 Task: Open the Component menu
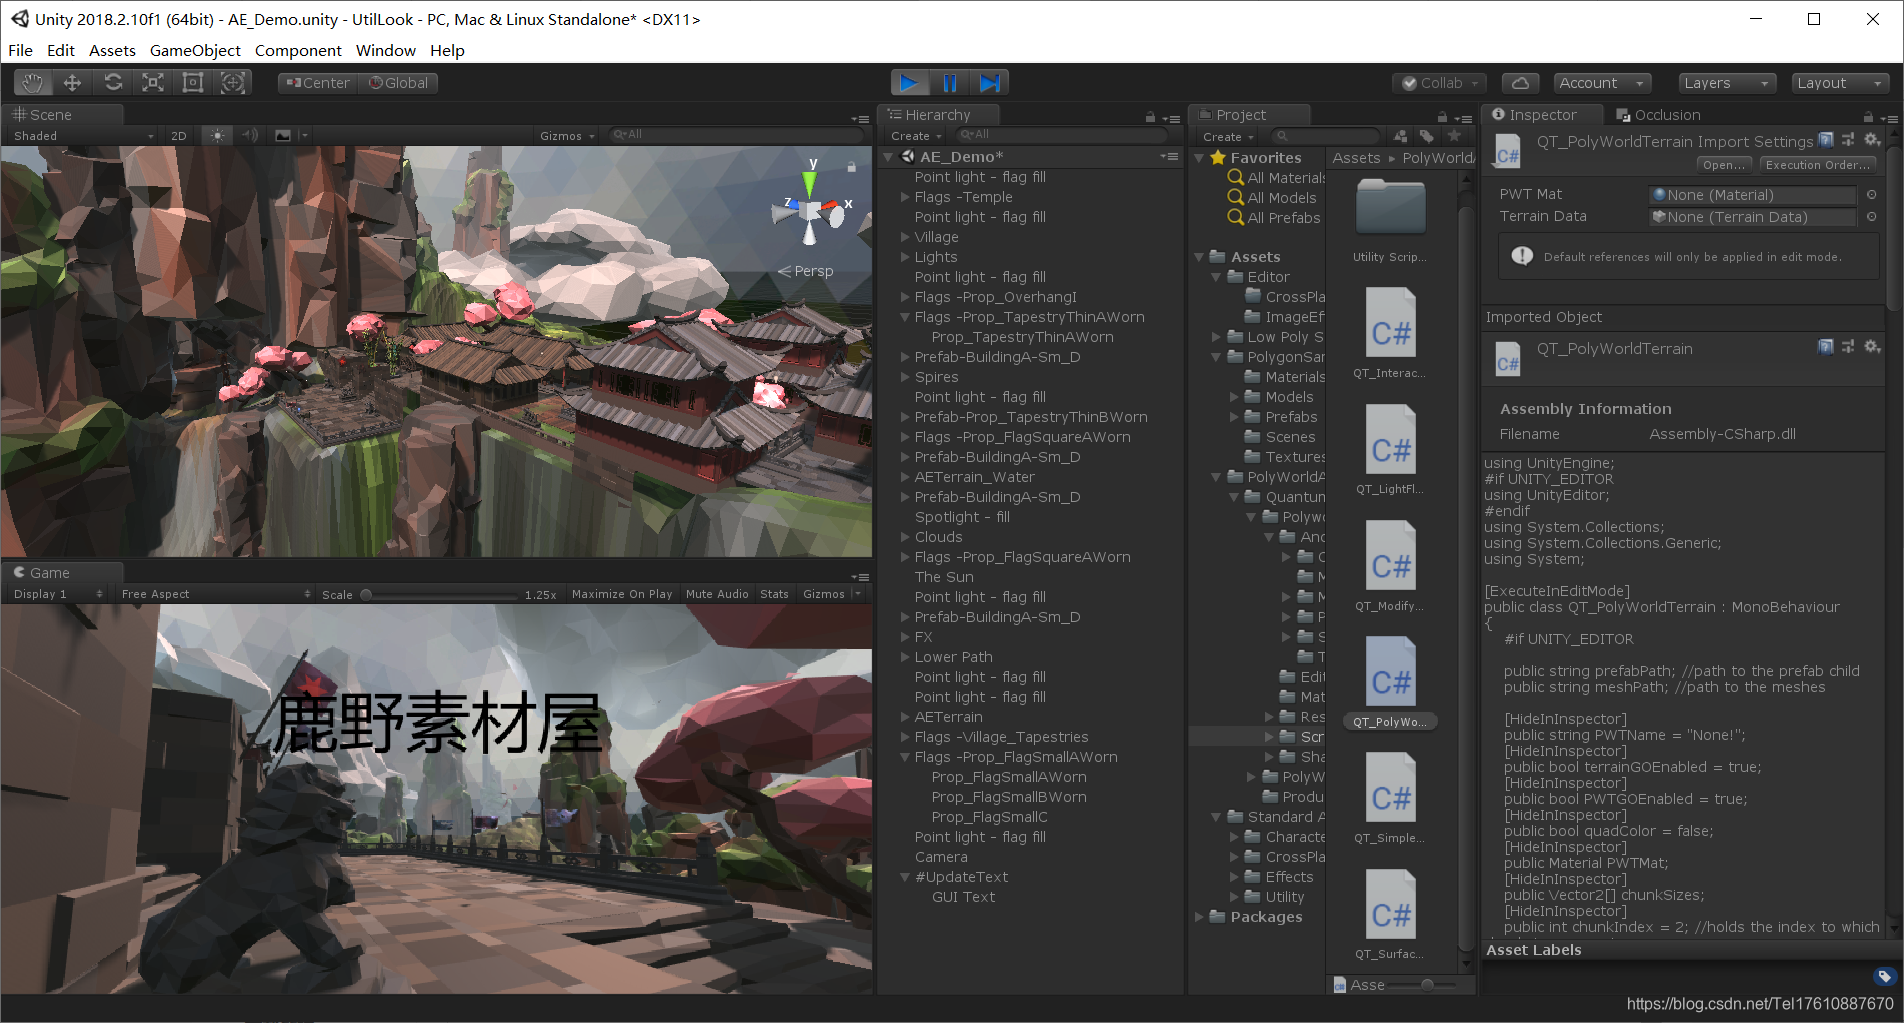[298, 50]
